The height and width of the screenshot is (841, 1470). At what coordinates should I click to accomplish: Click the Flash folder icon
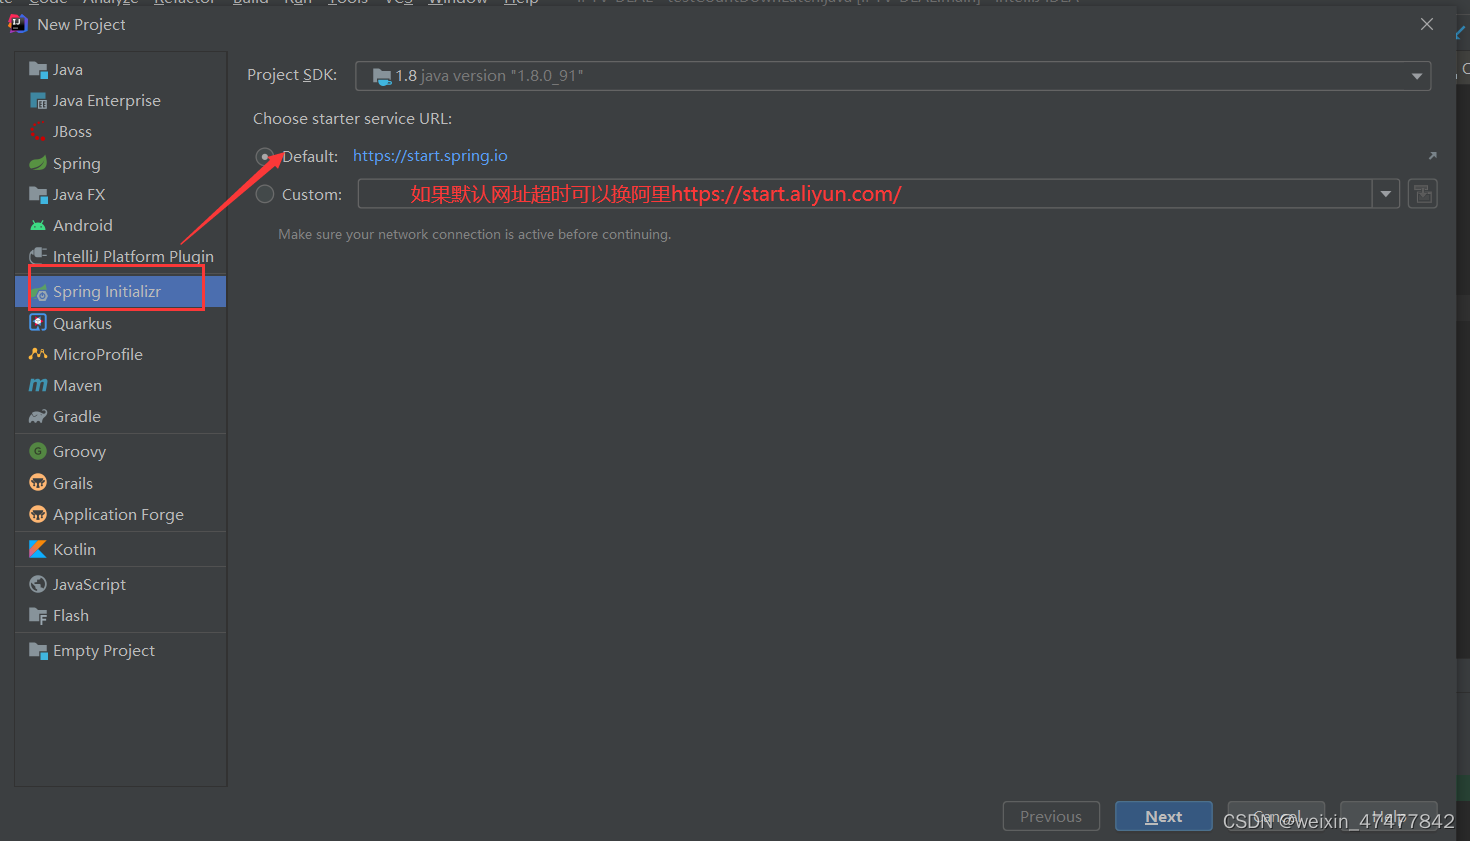click(x=38, y=615)
